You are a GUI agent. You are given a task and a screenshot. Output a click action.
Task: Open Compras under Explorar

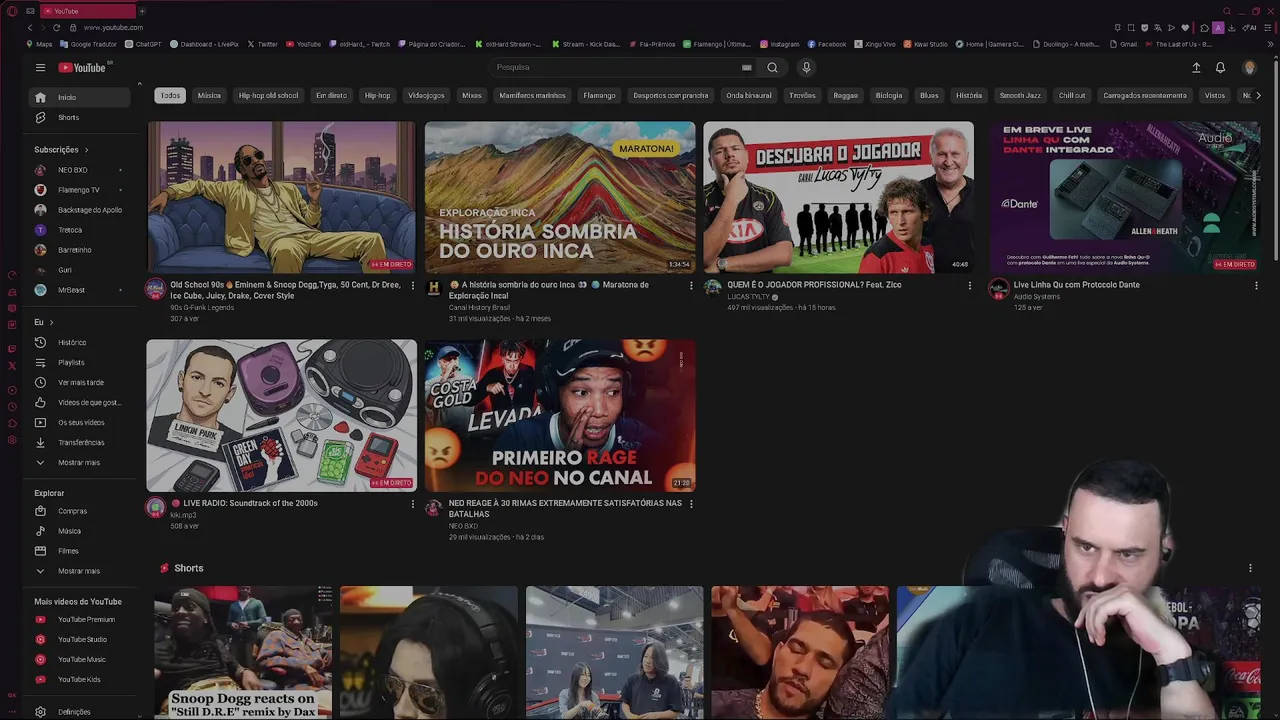point(79,511)
